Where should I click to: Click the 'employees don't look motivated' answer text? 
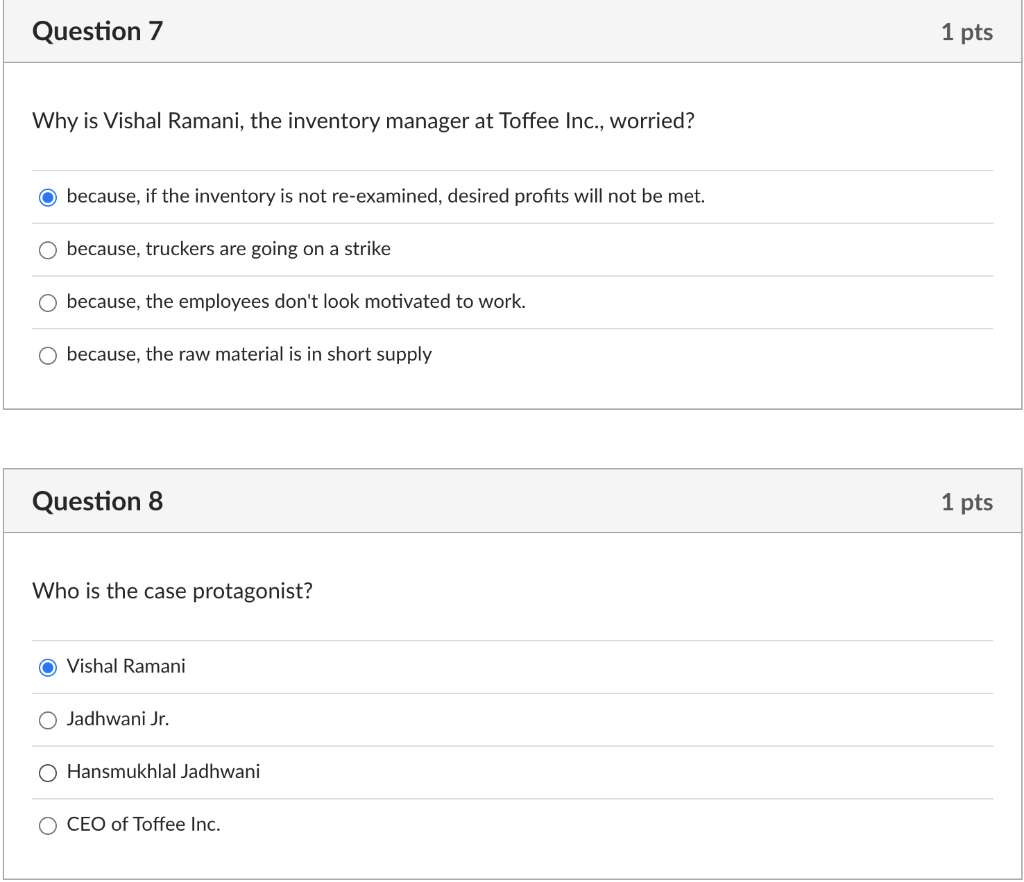[295, 301]
